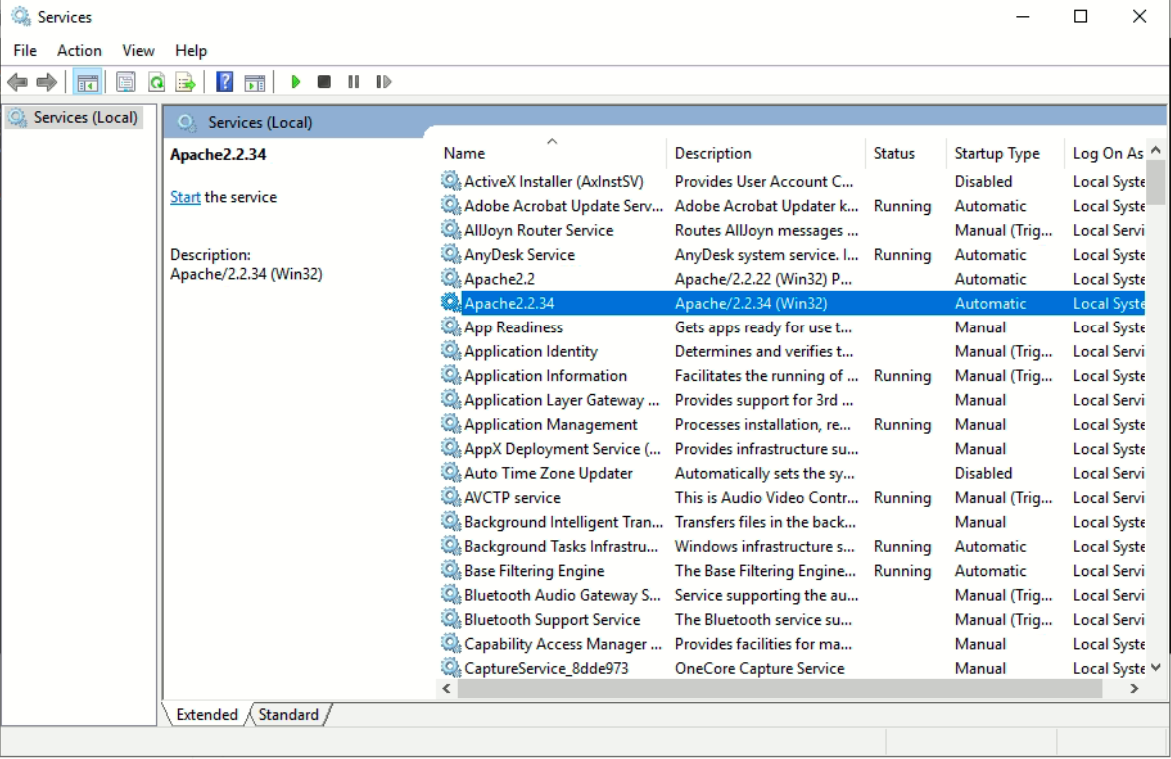Open Properties from the toolbar
Screen dimensions: 1171x759
click(x=125, y=82)
